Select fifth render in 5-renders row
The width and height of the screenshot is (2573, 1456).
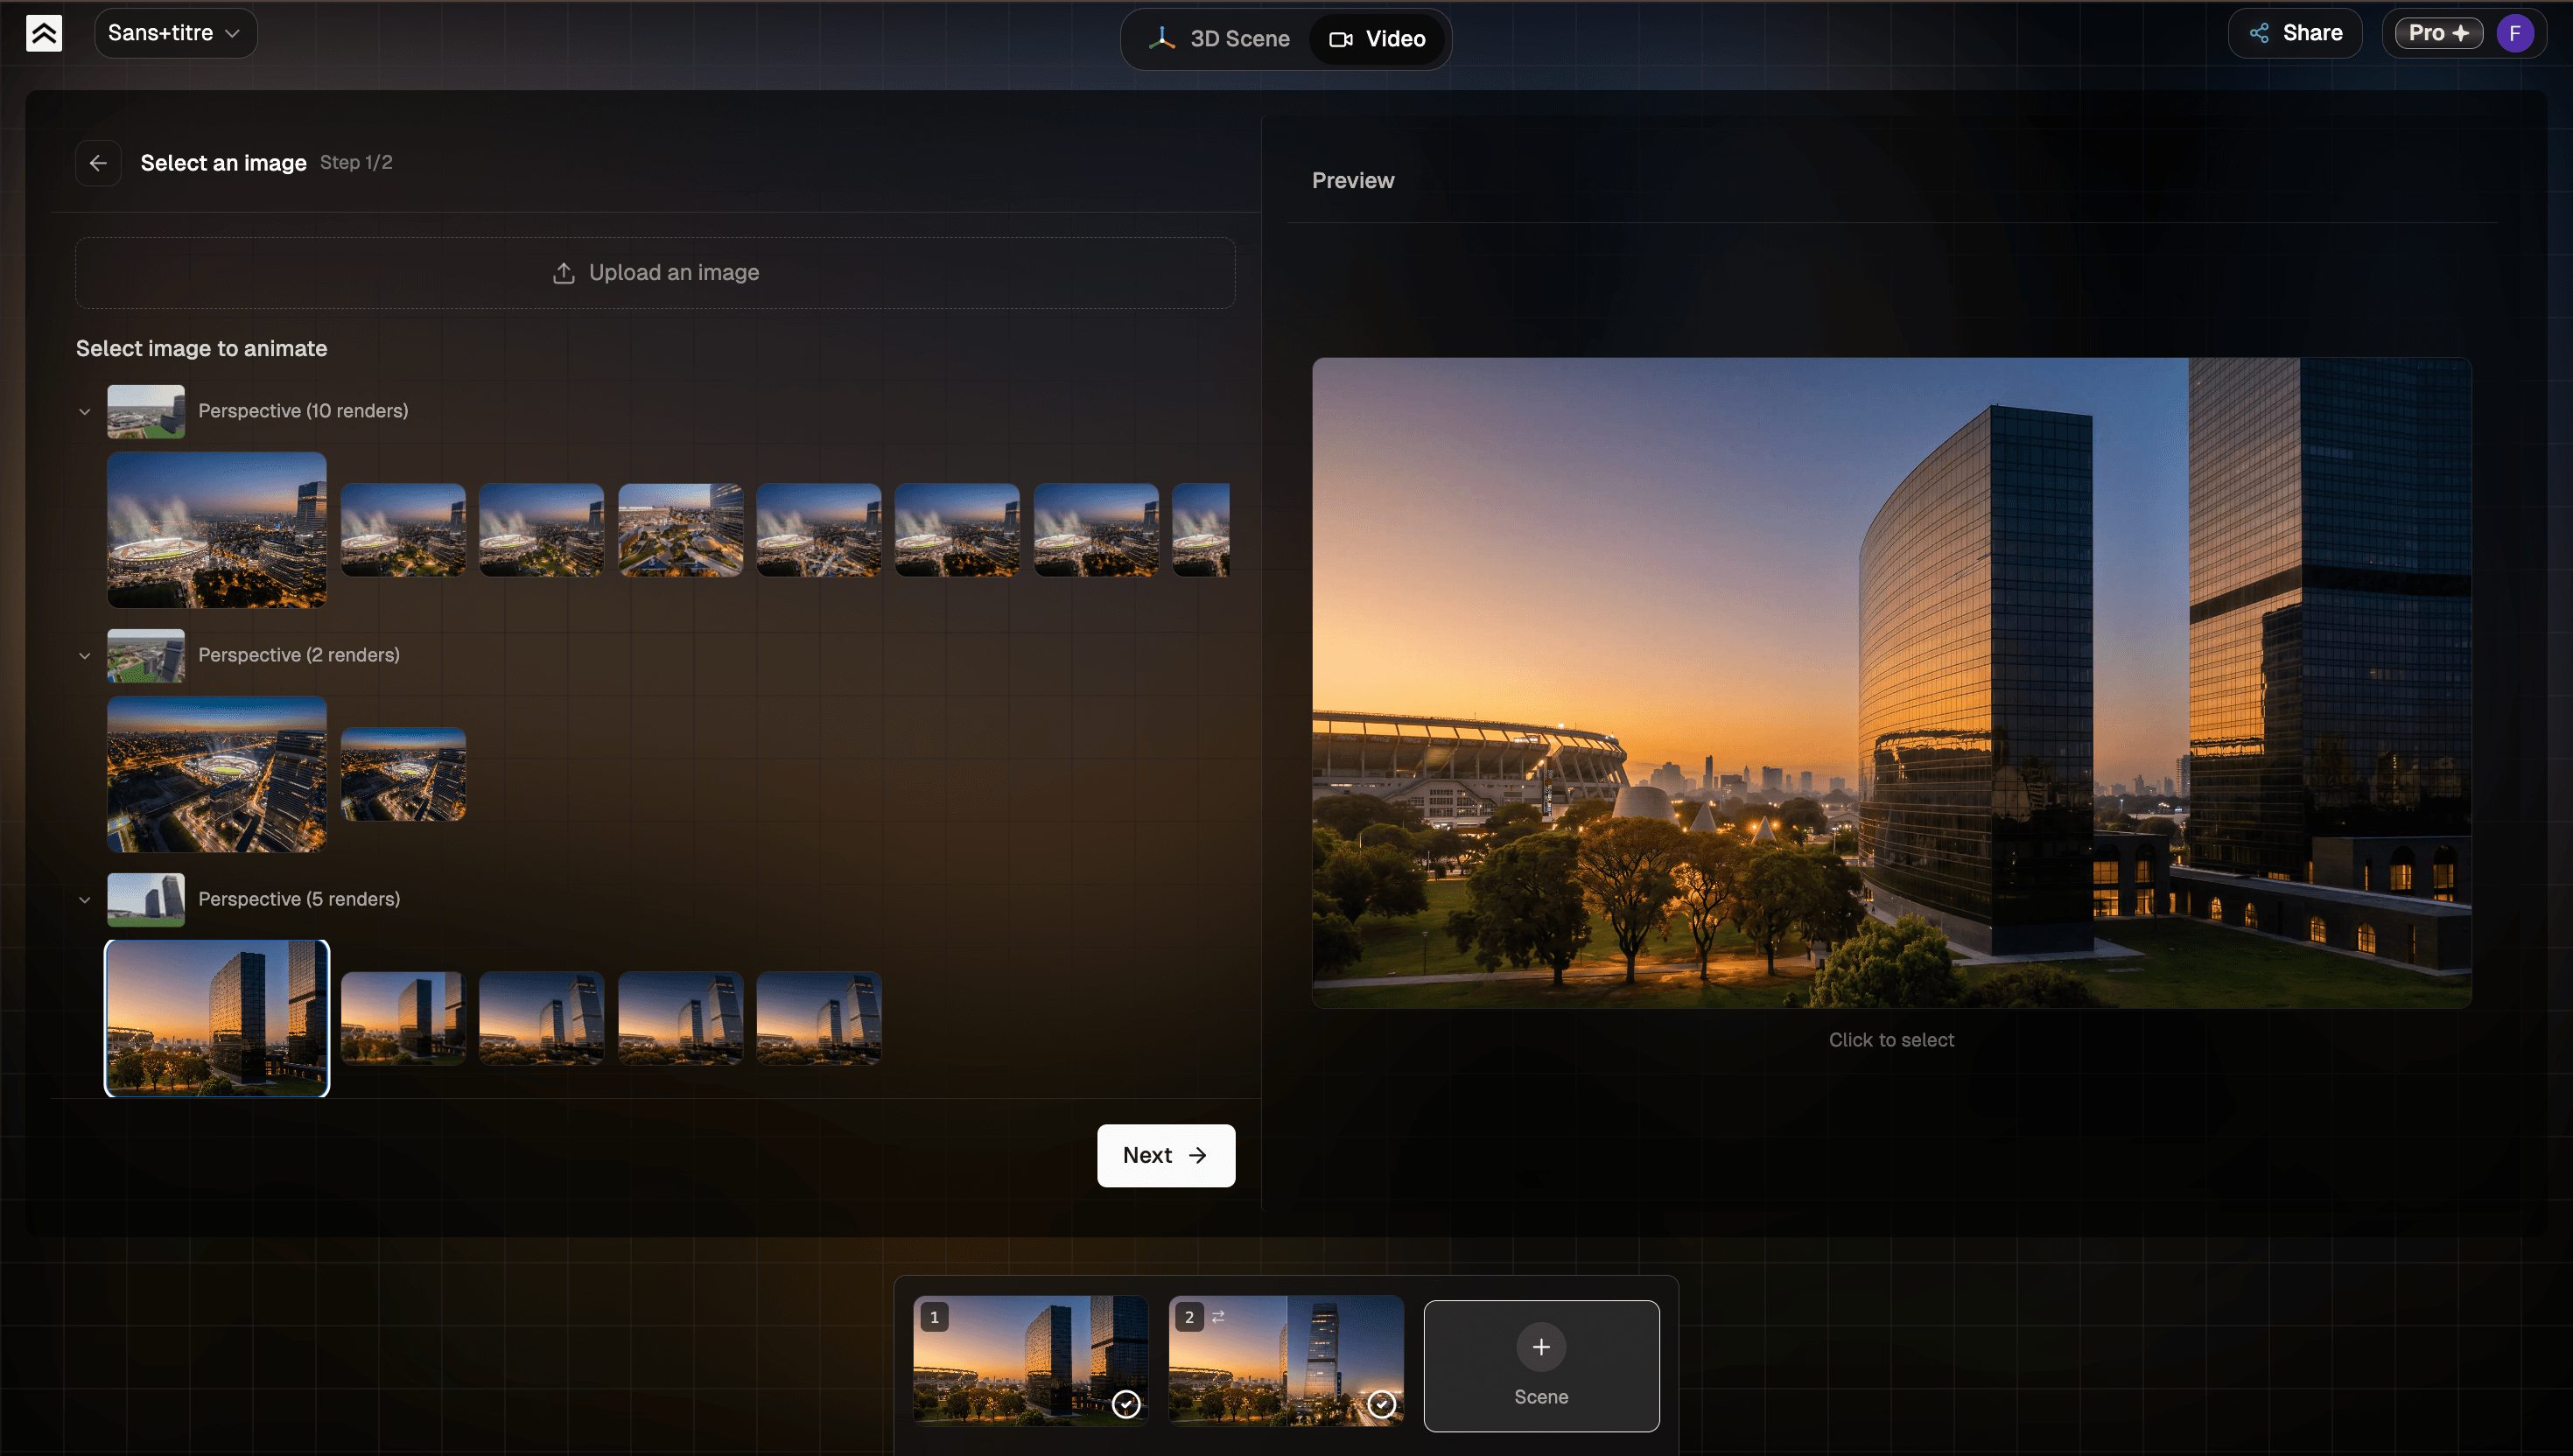tap(818, 1018)
